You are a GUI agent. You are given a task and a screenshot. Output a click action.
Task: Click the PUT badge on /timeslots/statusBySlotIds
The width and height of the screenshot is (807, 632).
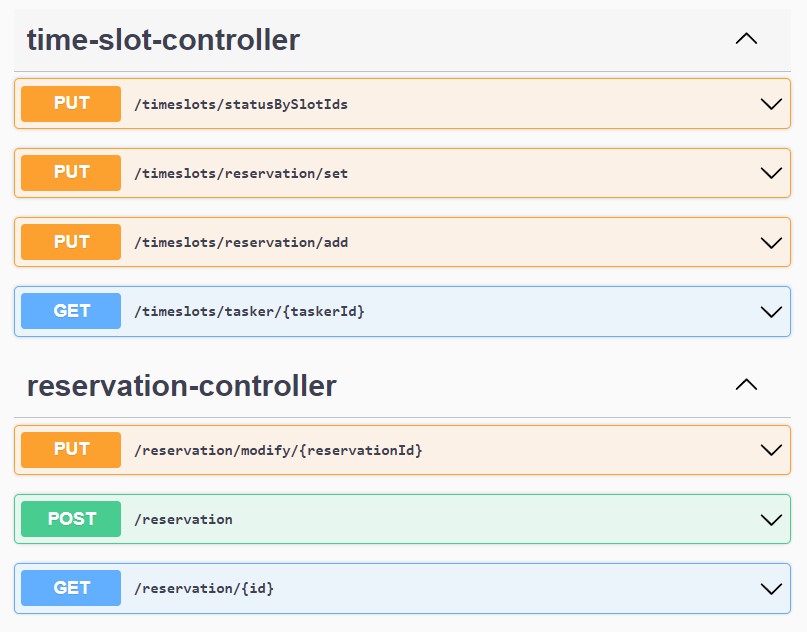[x=70, y=103]
